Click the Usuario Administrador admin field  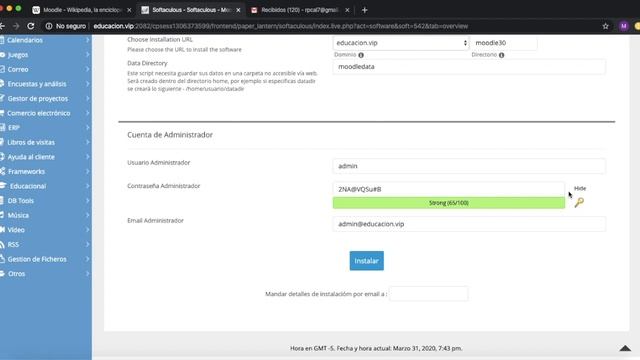pyautogui.click(x=469, y=166)
